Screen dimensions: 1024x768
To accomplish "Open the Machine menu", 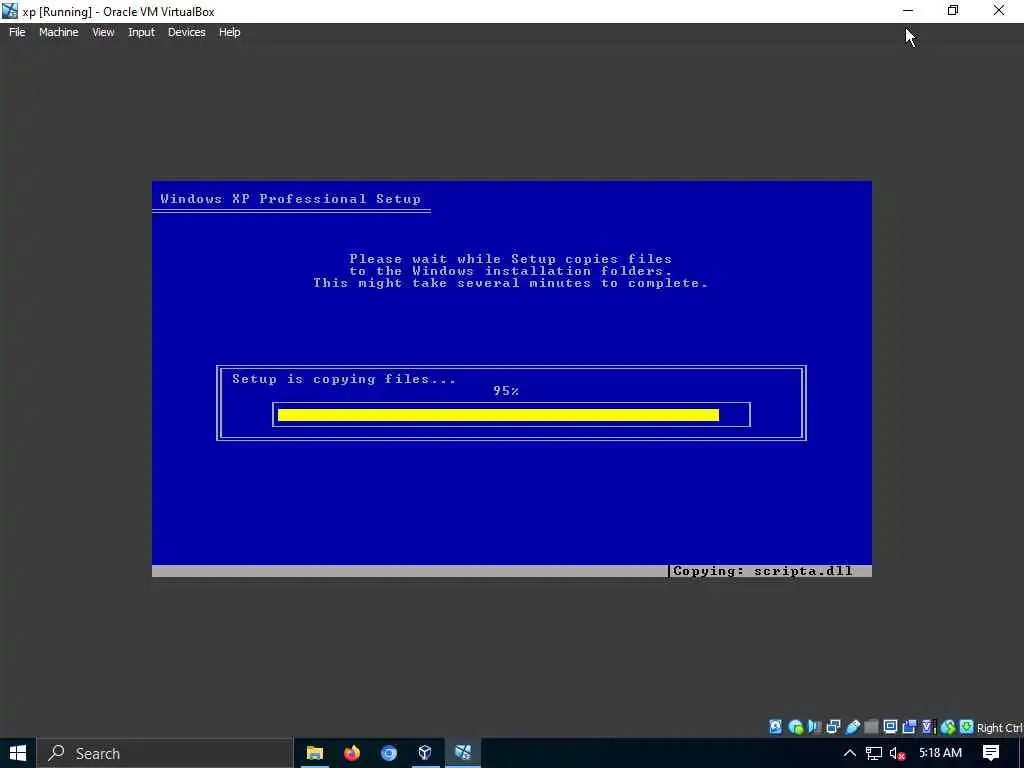I will click(59, 32).
